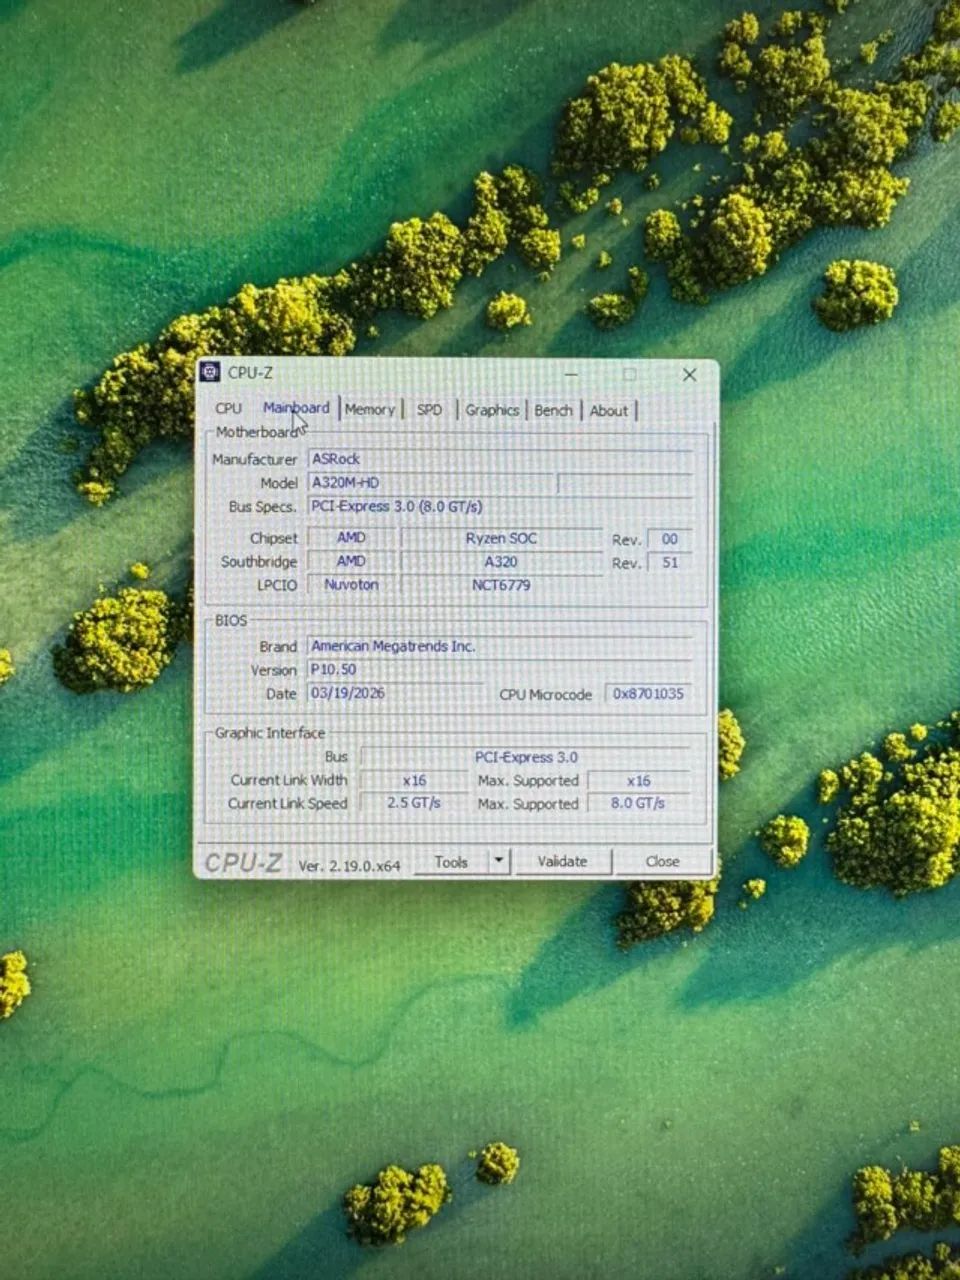Click the Southbridge Rev. value 51
Viewport: 960px width, 1280px height.
pos(669,563)
